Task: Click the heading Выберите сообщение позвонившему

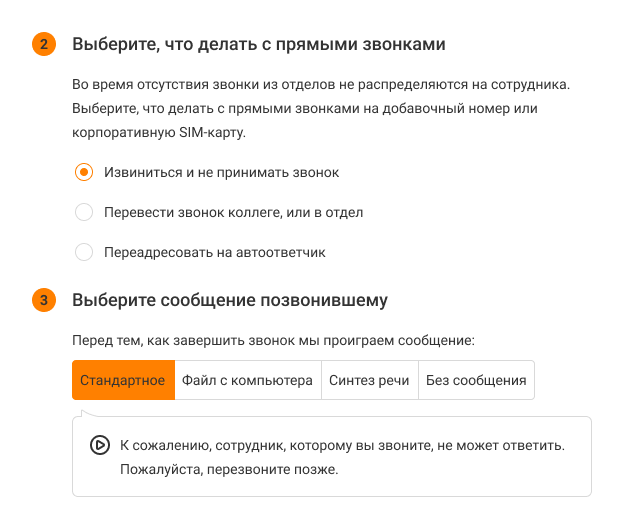Action: pyautogui.click(x=229, y=300)
